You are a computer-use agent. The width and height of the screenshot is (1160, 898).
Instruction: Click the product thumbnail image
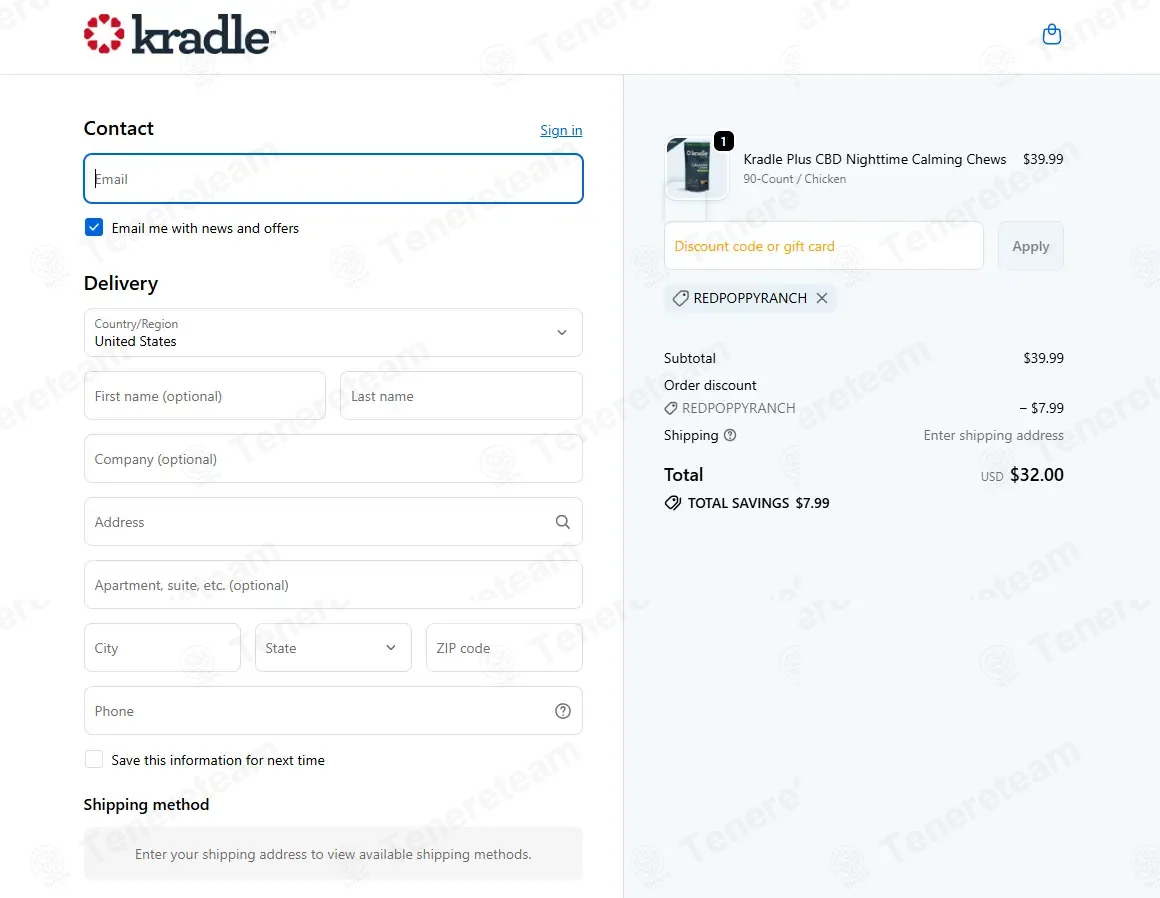click(696, 168)
